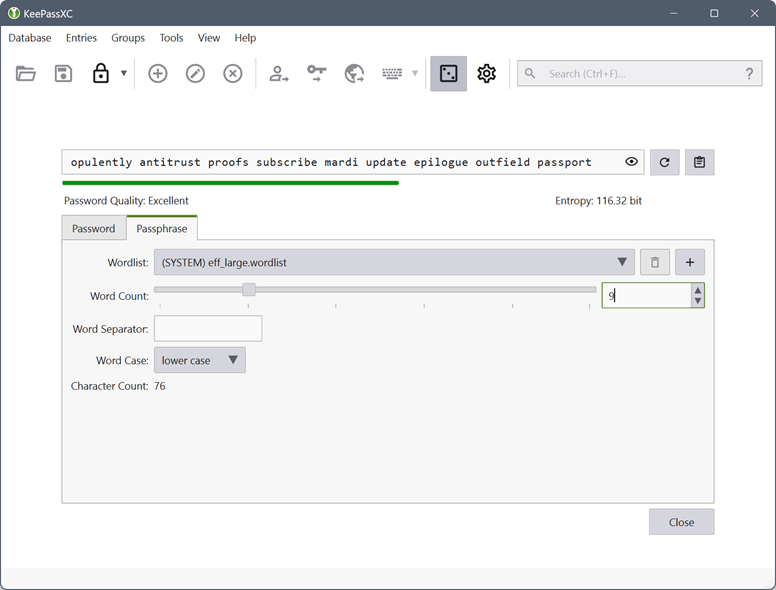This screenshot has width=776, height=590.
Task: Click the Save Database floppy icon
Action: point(63,73)
